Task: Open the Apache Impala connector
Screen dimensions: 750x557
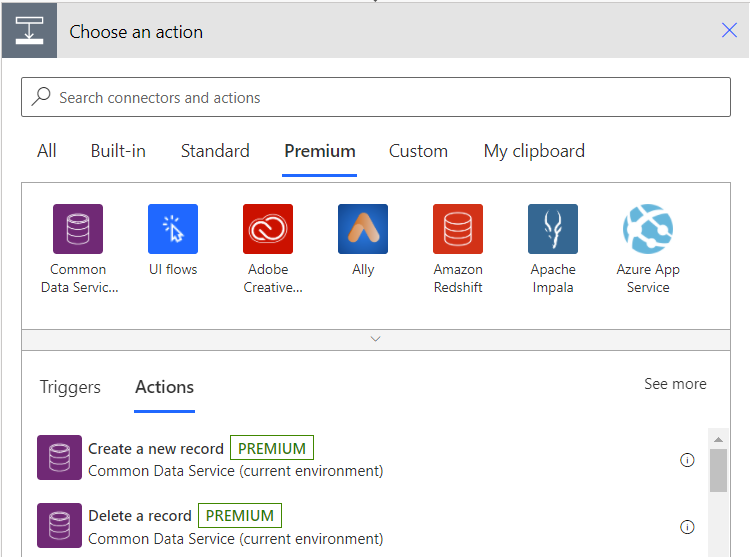Action: [x=553, y=229]
